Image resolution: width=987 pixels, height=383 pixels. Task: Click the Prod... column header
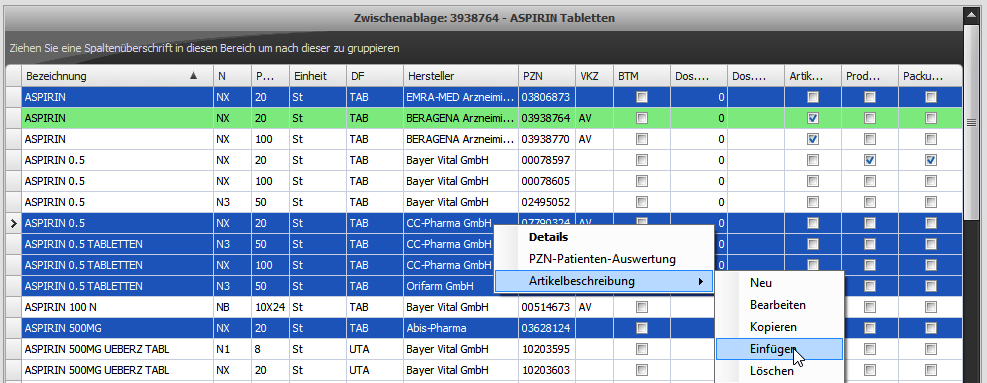(870, 76)
